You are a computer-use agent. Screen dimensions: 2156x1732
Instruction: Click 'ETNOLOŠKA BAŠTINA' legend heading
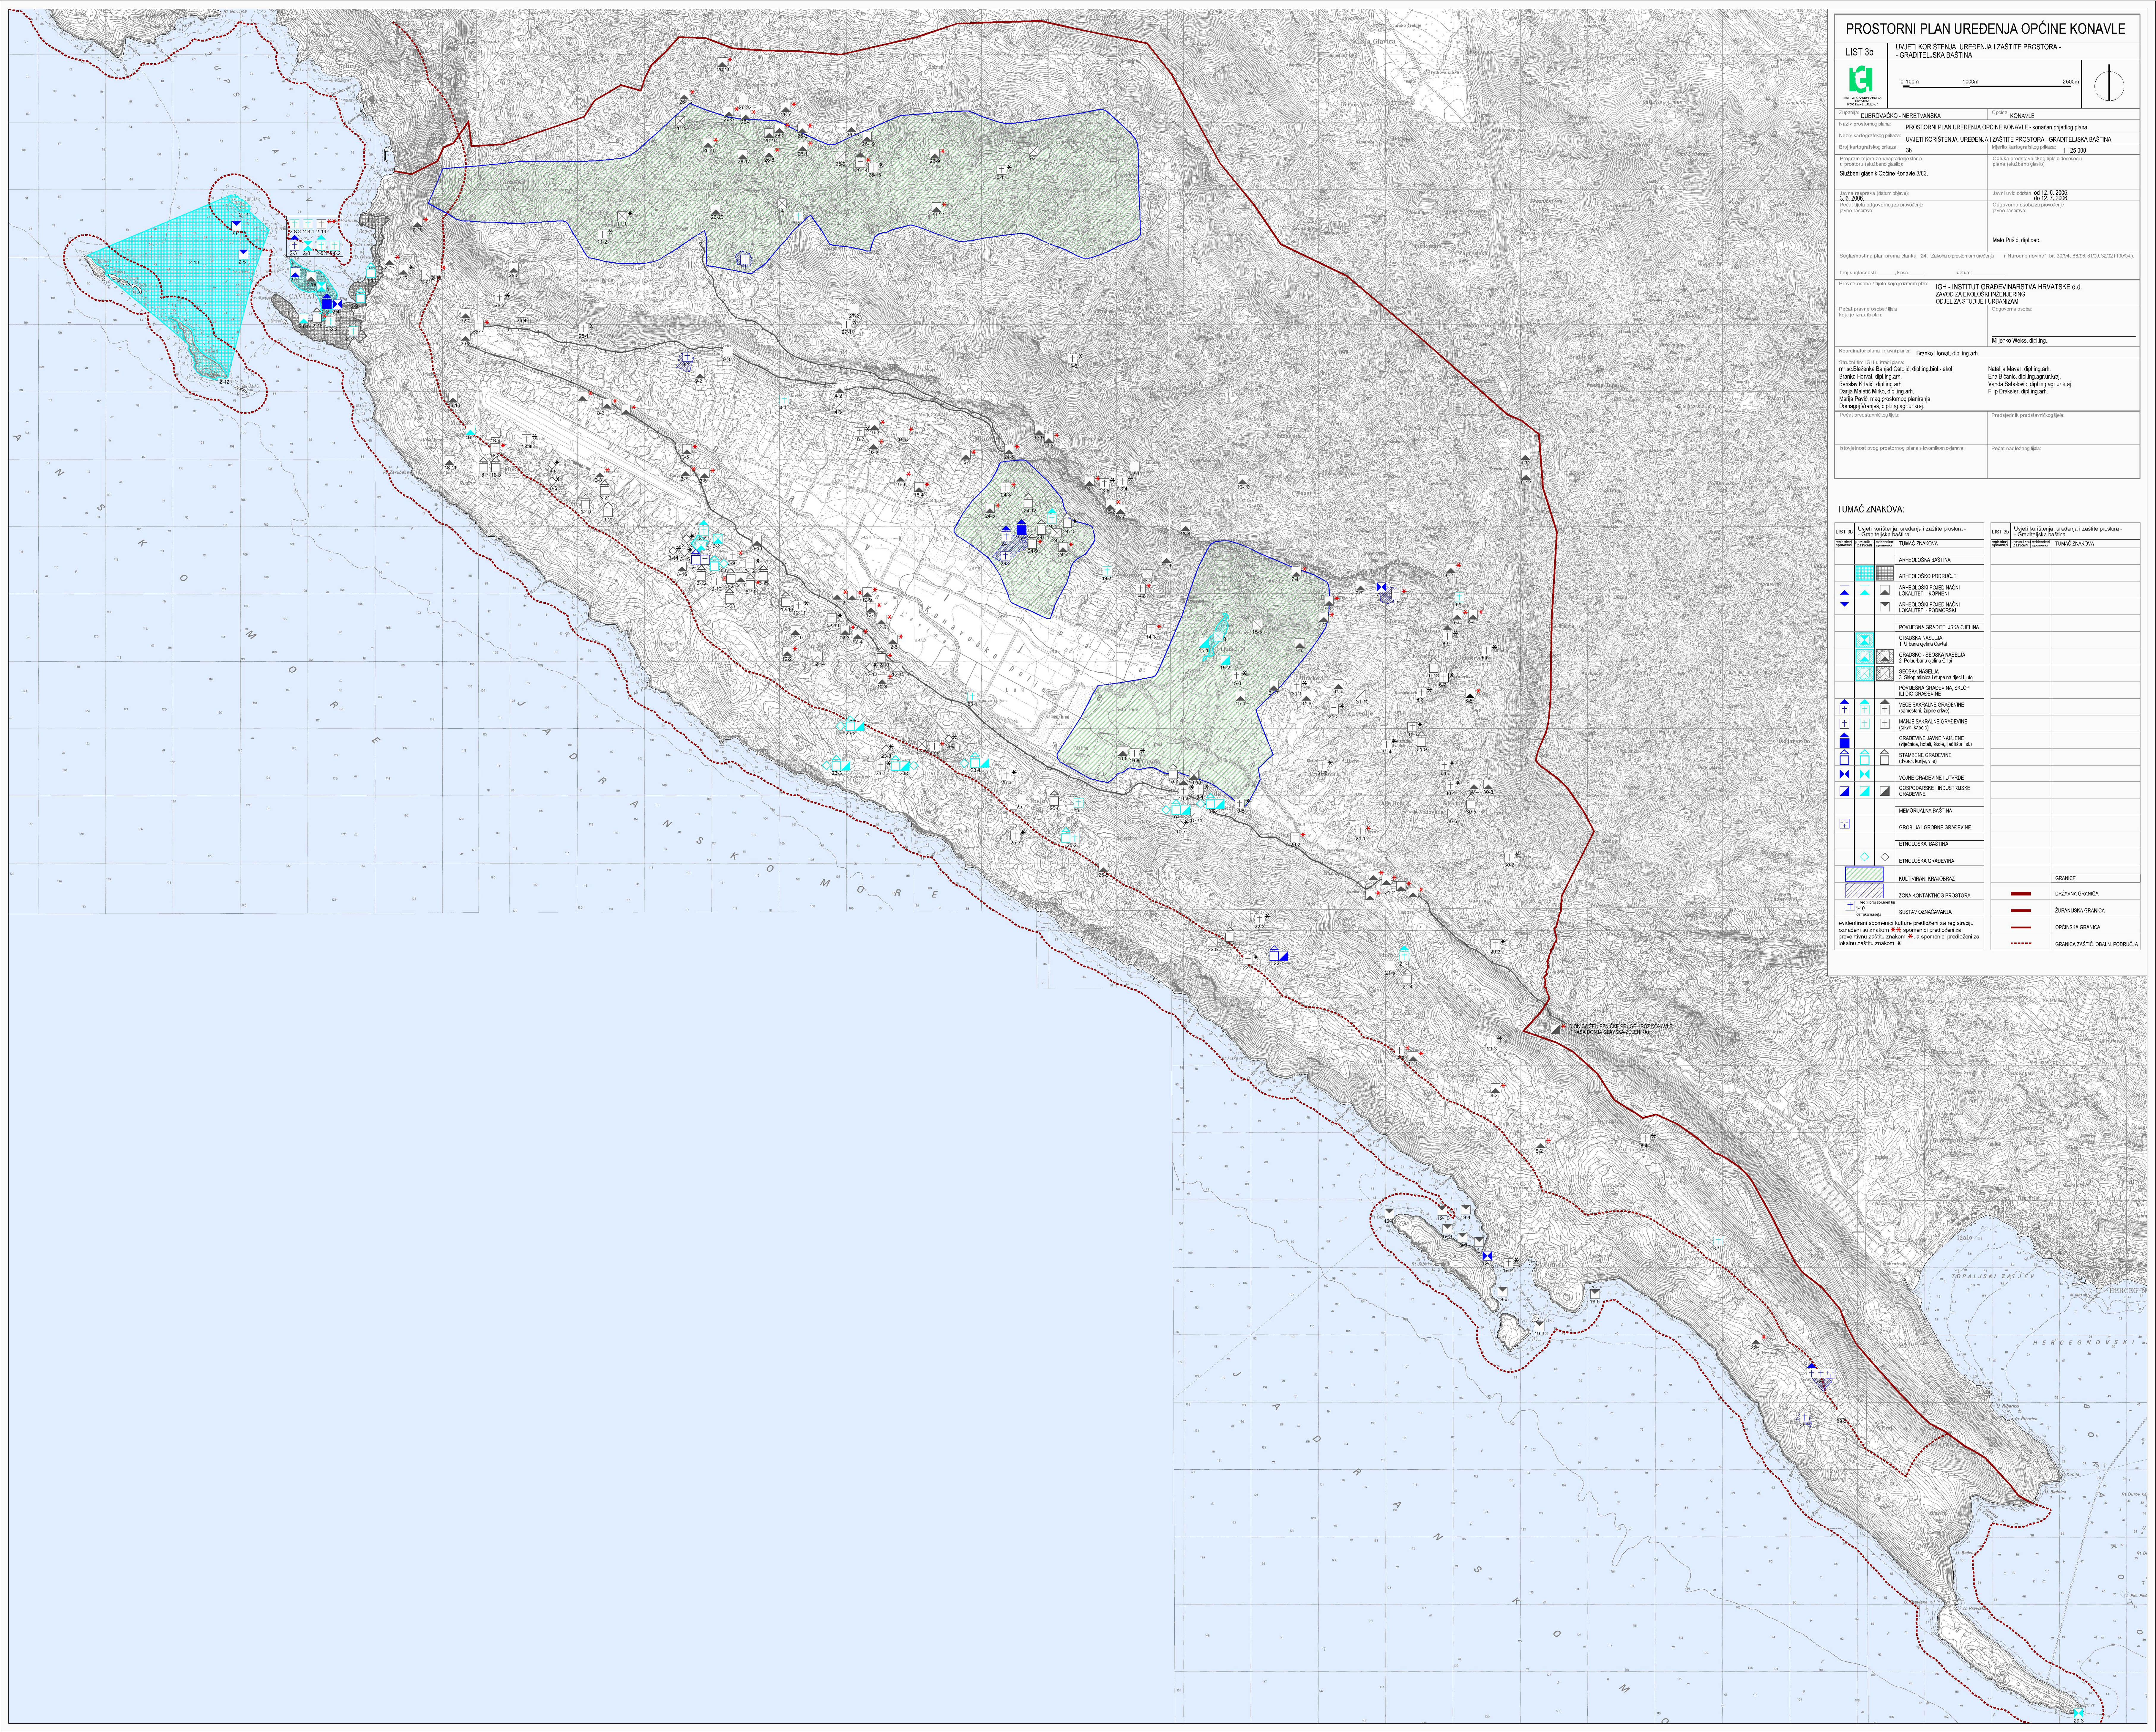pyautogui.click(x=1924, y=844)
